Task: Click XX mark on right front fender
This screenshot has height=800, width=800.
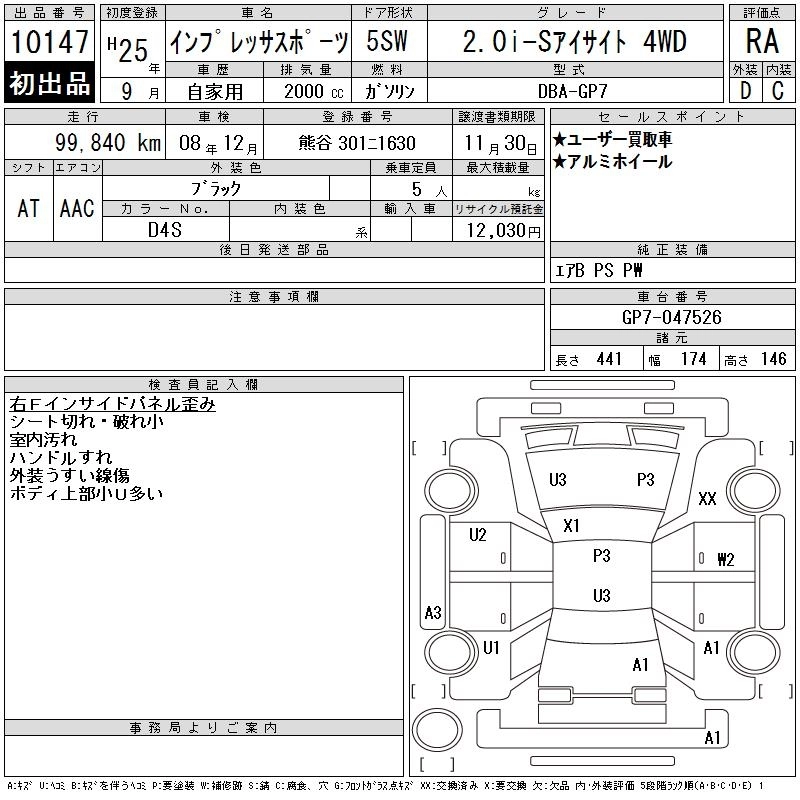Action: (707, 498)
